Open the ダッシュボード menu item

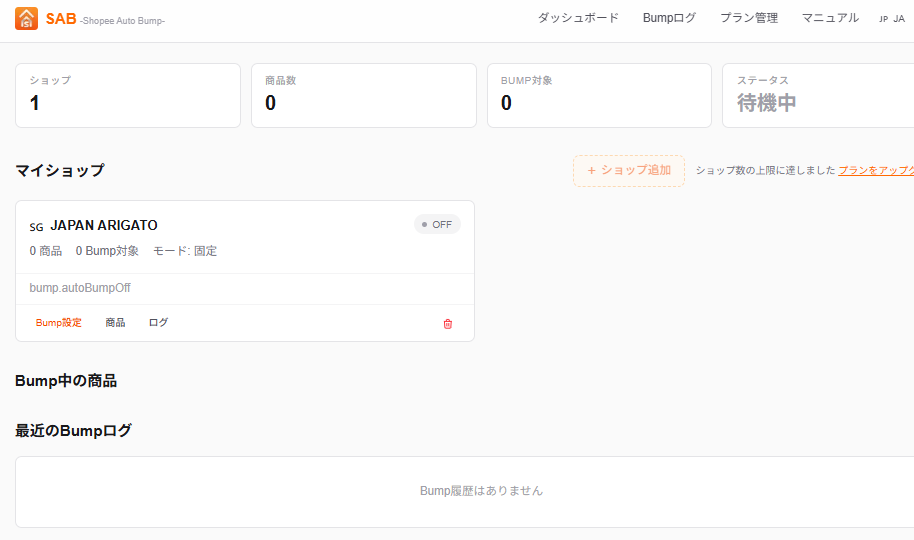coord(578,18)
